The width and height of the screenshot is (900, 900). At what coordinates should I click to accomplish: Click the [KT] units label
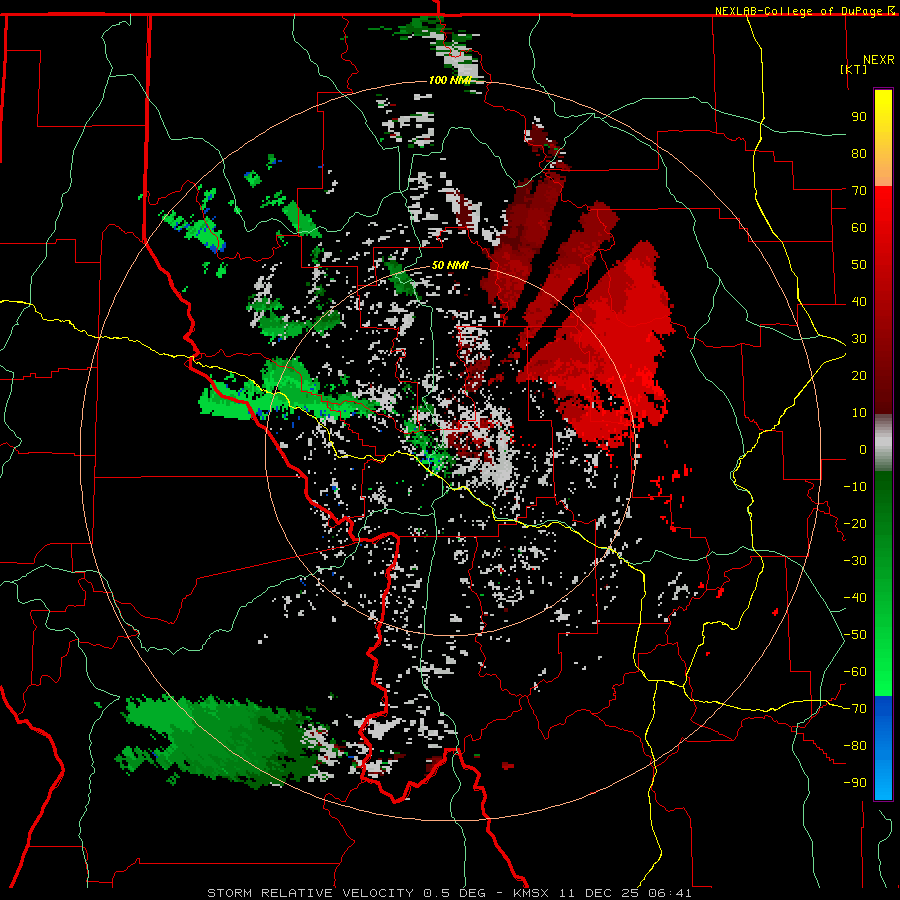[x=853, y=69]
